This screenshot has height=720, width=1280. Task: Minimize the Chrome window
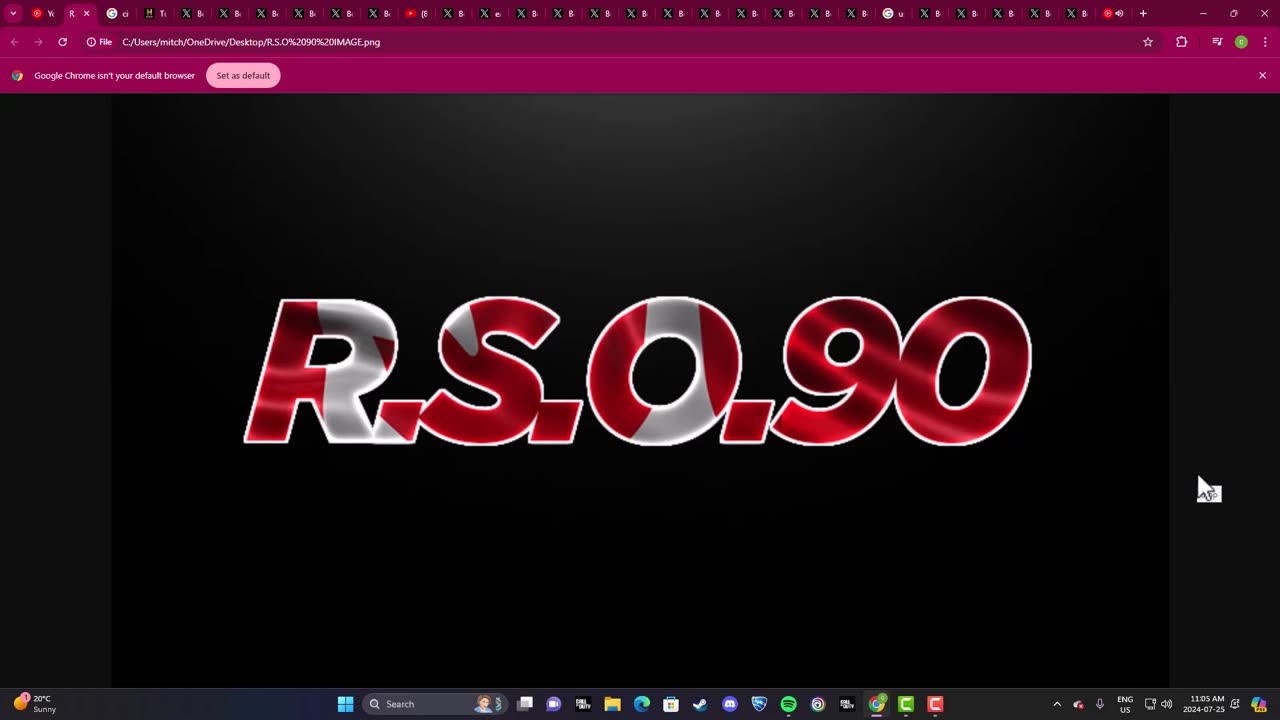point(1203,13)
